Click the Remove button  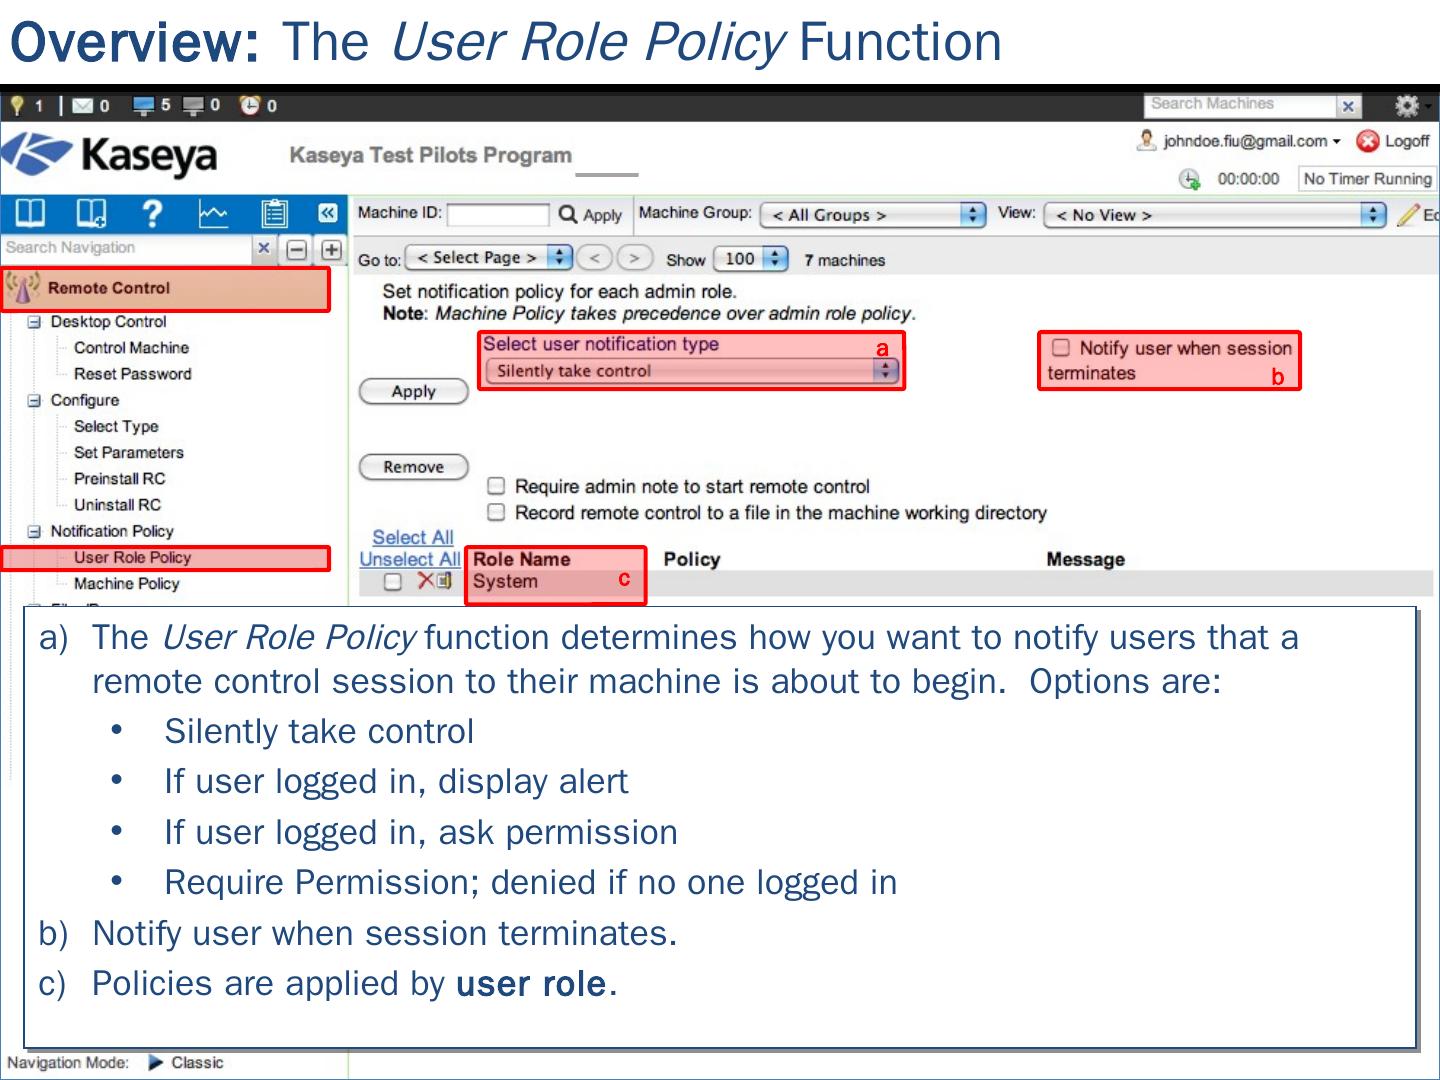click(413, 467)
